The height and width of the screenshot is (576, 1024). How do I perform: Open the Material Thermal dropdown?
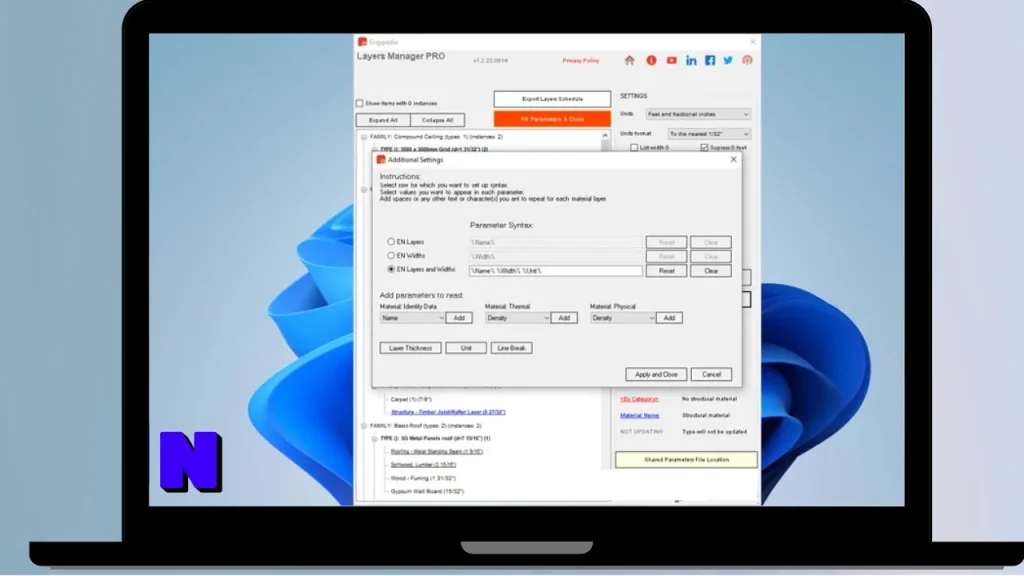(517, 318)
